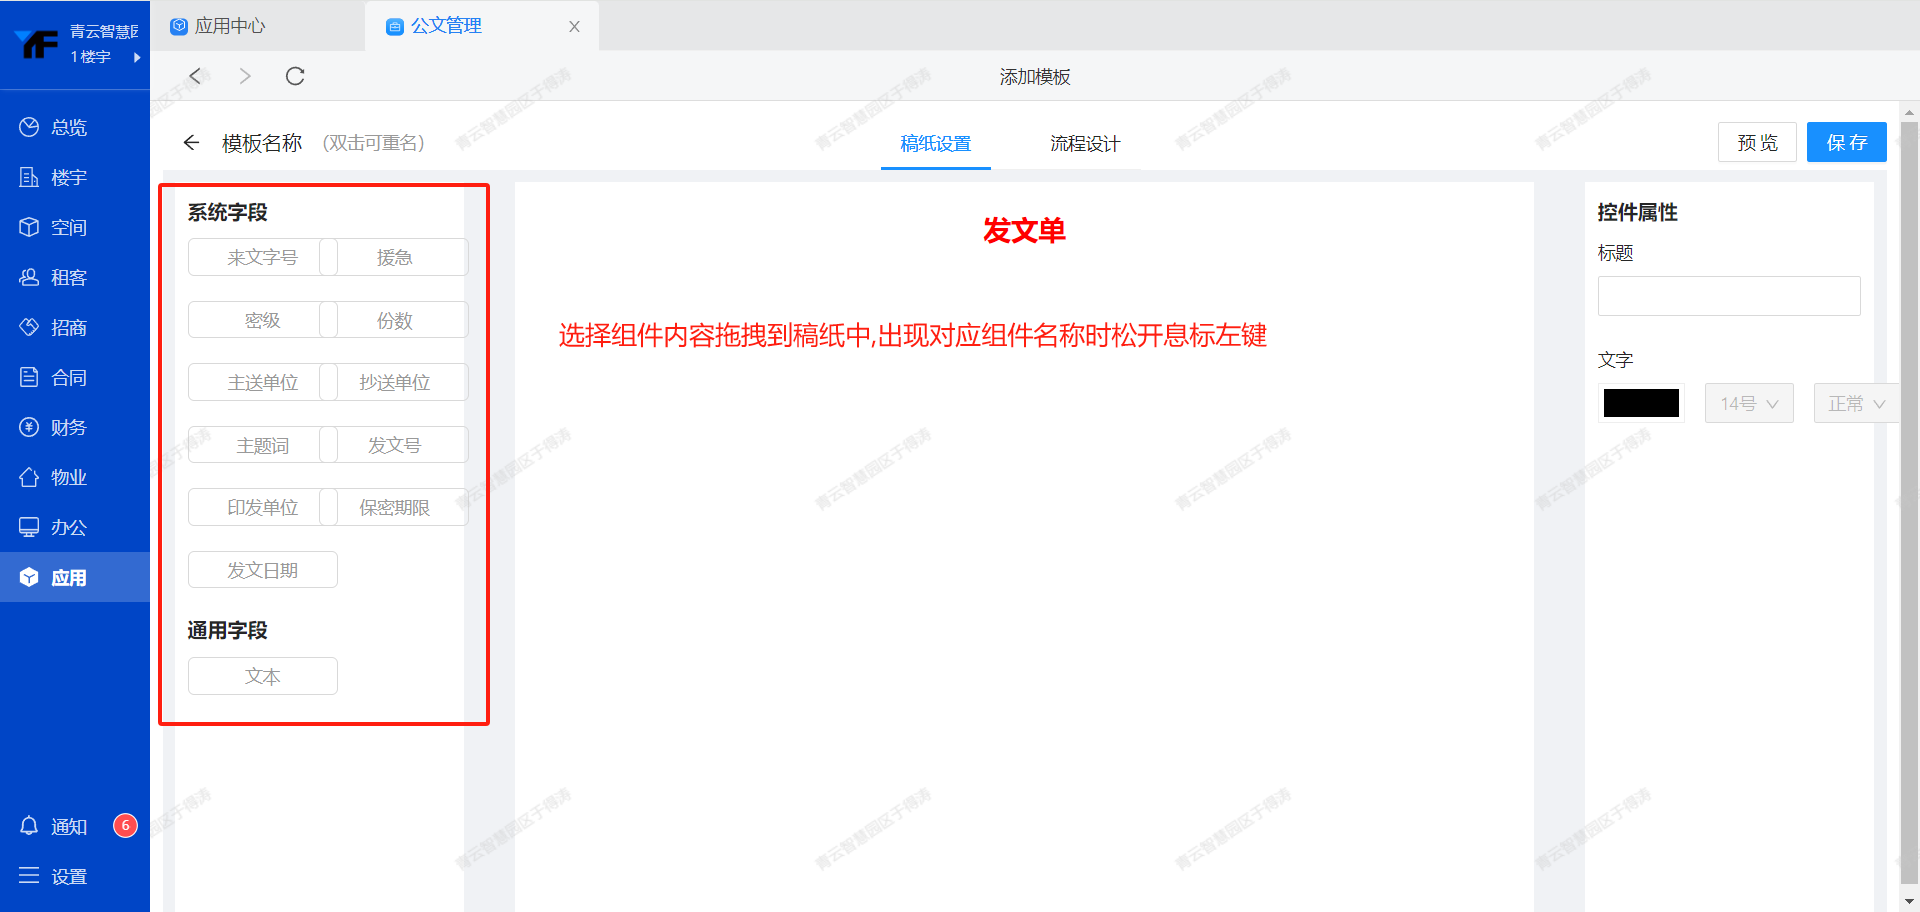
Task: Open the 通知 bell notifications
Action: pos(68,826)
